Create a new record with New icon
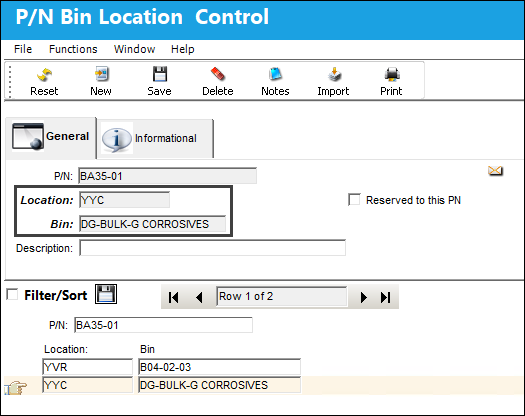525x416 pixels. pos(101,81)
